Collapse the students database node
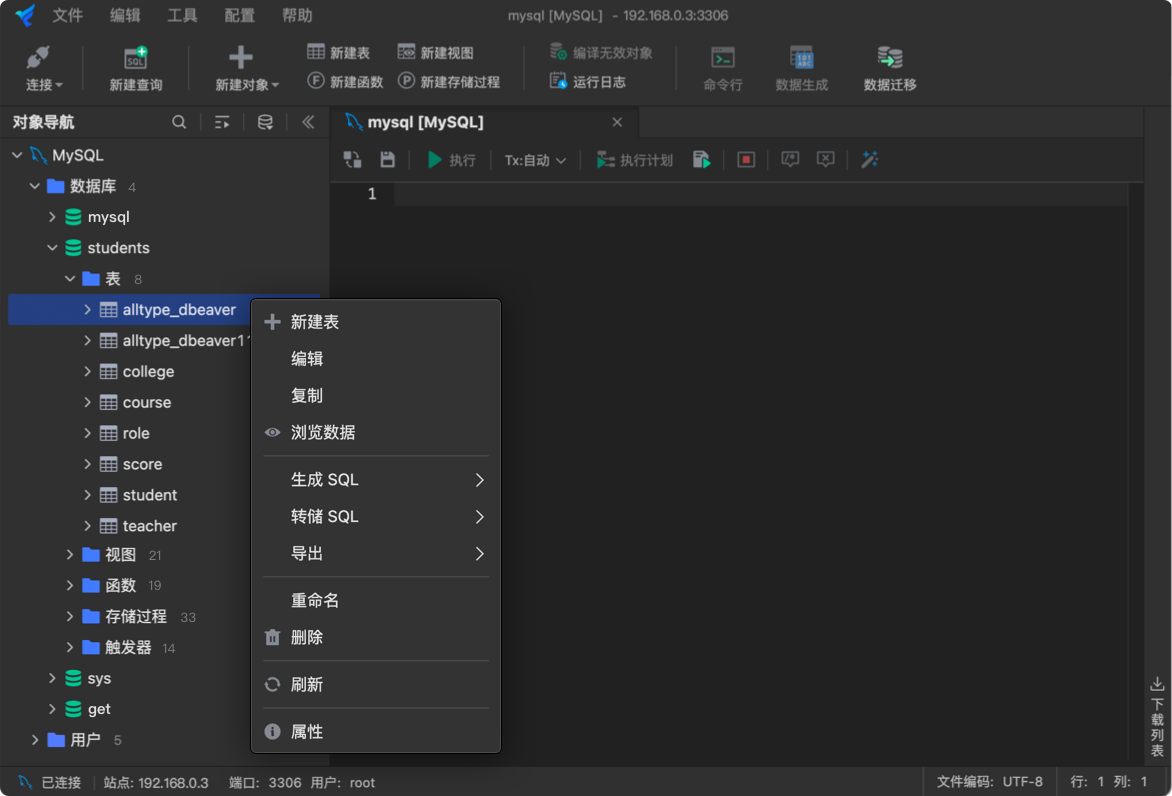Viewport: 1172px width, 796px height. pos(52,247)
